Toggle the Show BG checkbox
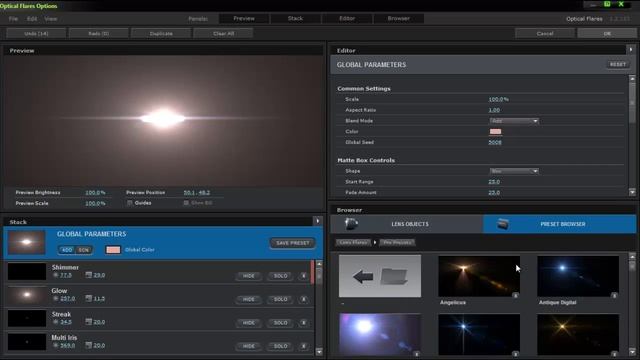Image resolution: width=640 pixels, height=360 pixels. (186, 203)
